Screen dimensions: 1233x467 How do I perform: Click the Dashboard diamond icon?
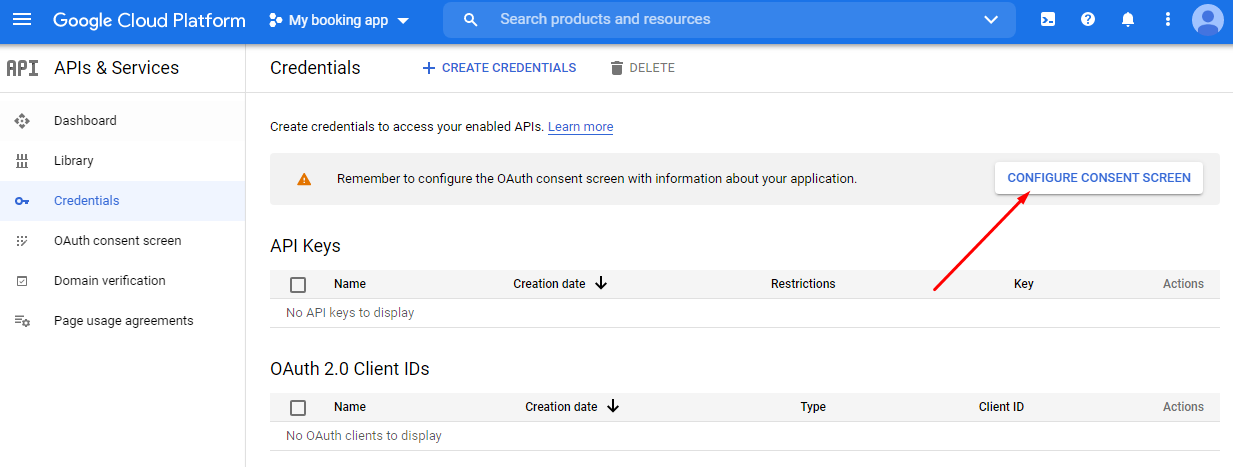click(22, 121)
